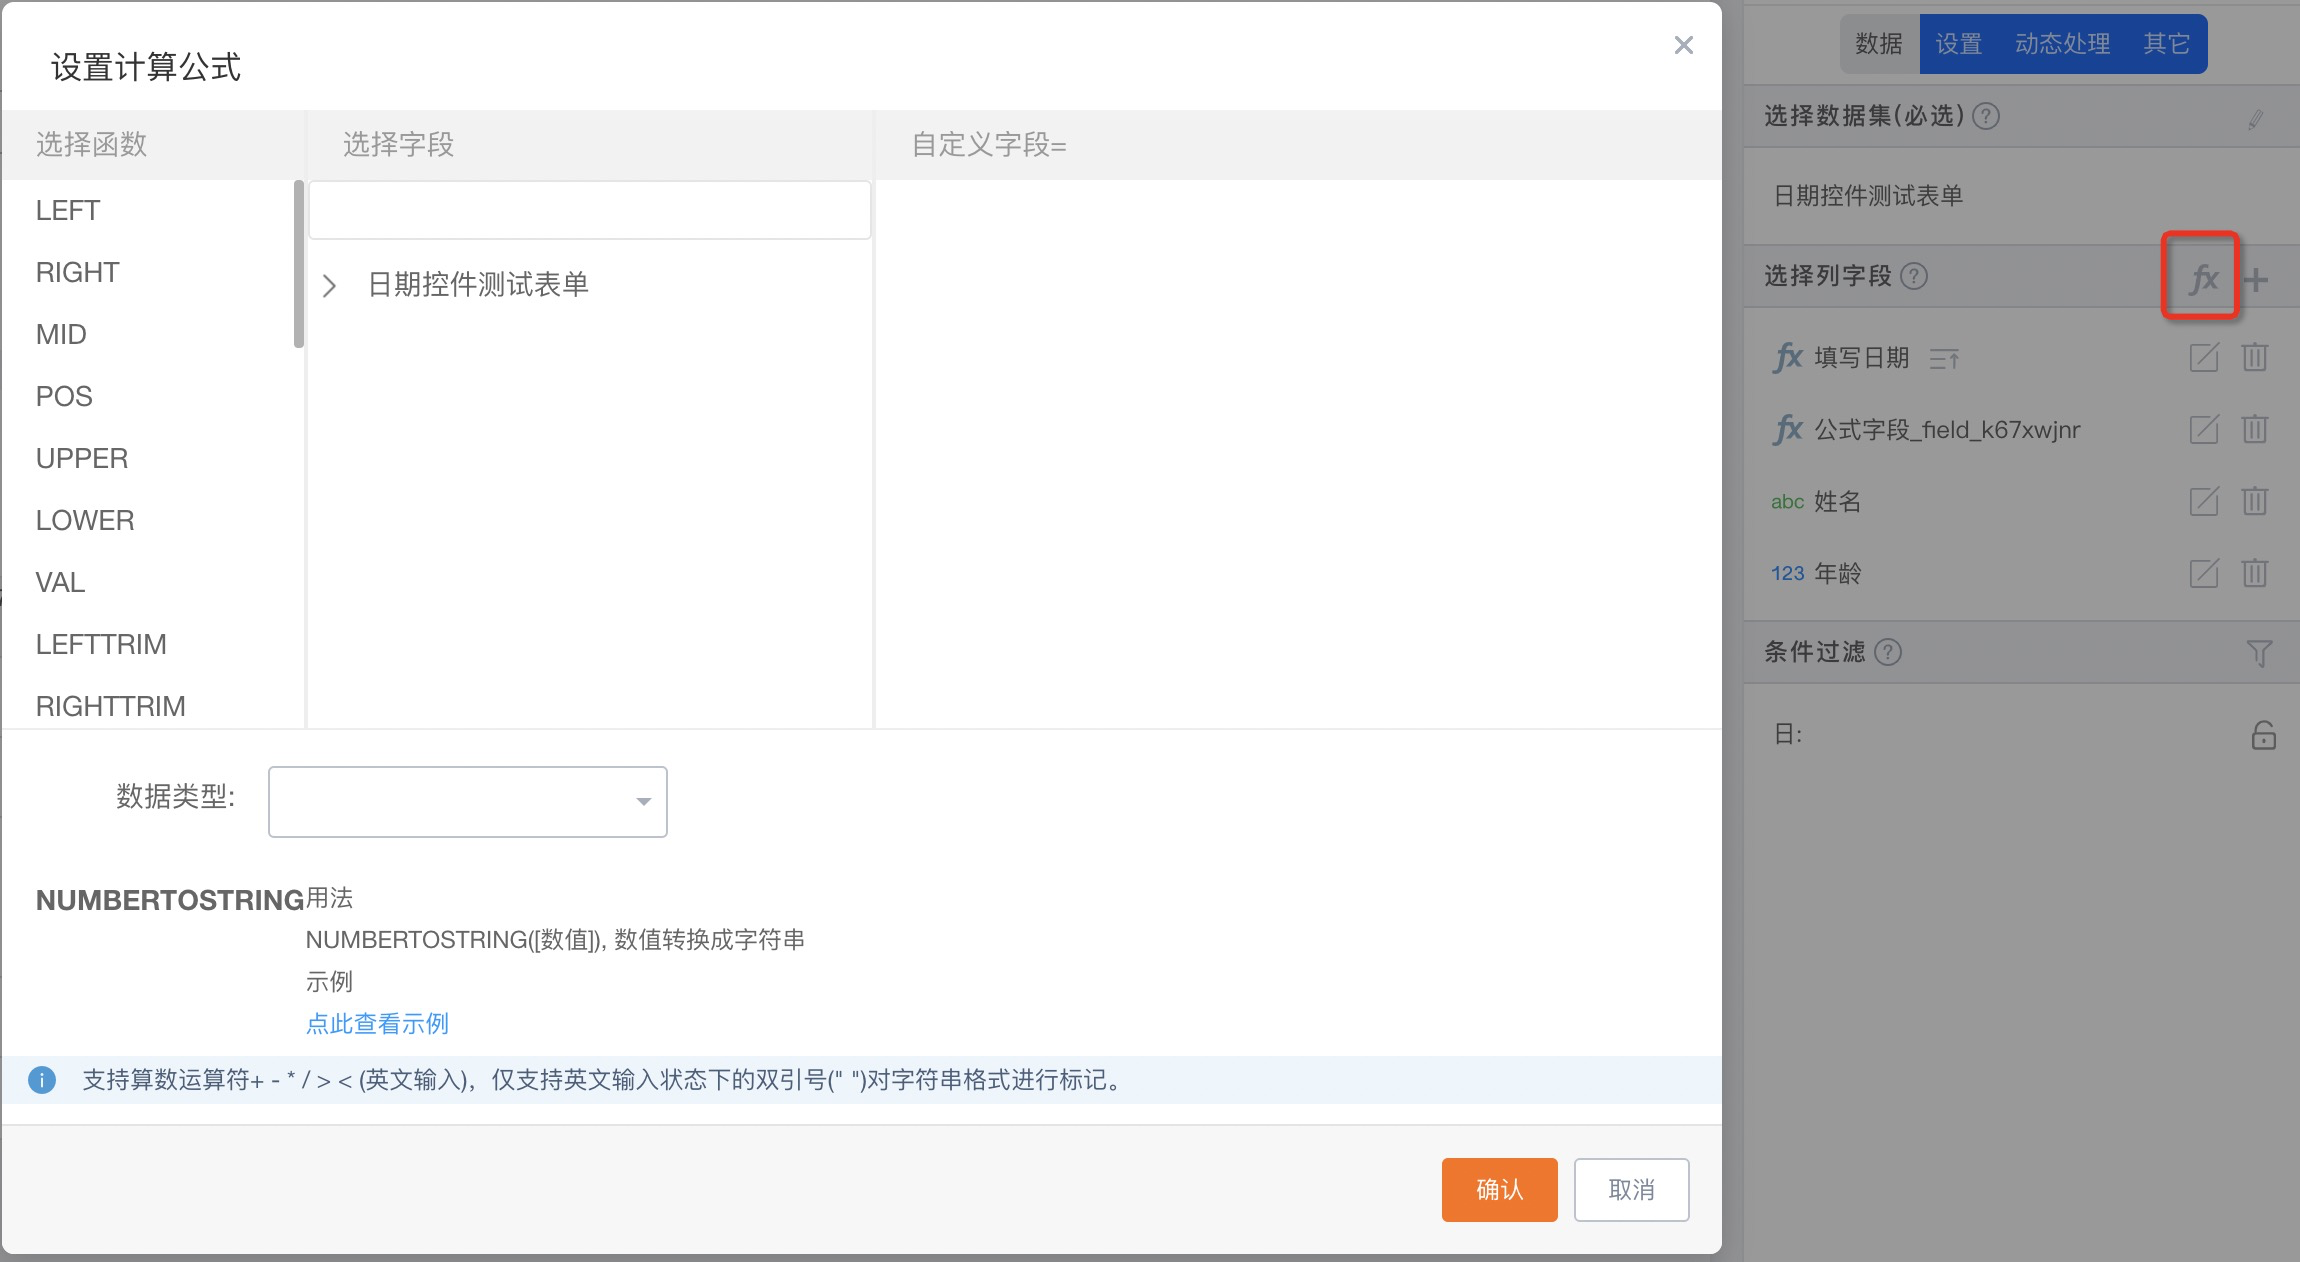The height and width of the screenshot is (1262, 2300).
Task: Click the help icon beside 选择列字段
Action: tap(1914, 276)
